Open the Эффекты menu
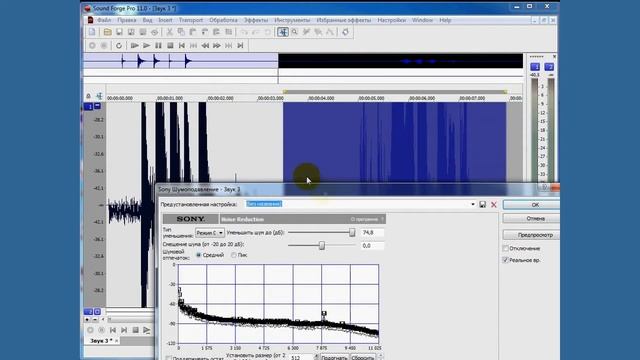 256,20
